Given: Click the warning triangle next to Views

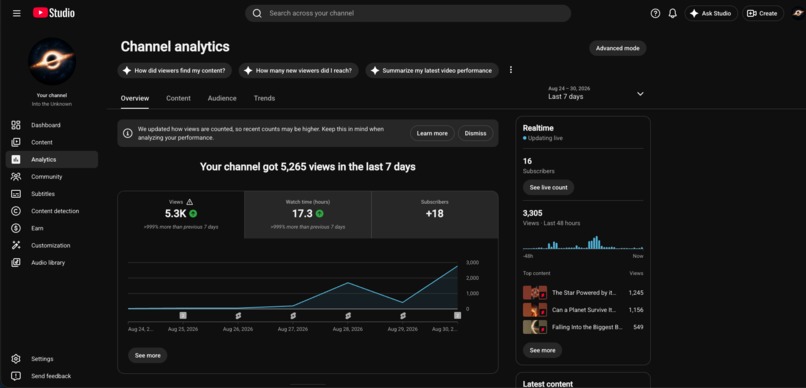Looking at the screenshot, I should point(190,202).
